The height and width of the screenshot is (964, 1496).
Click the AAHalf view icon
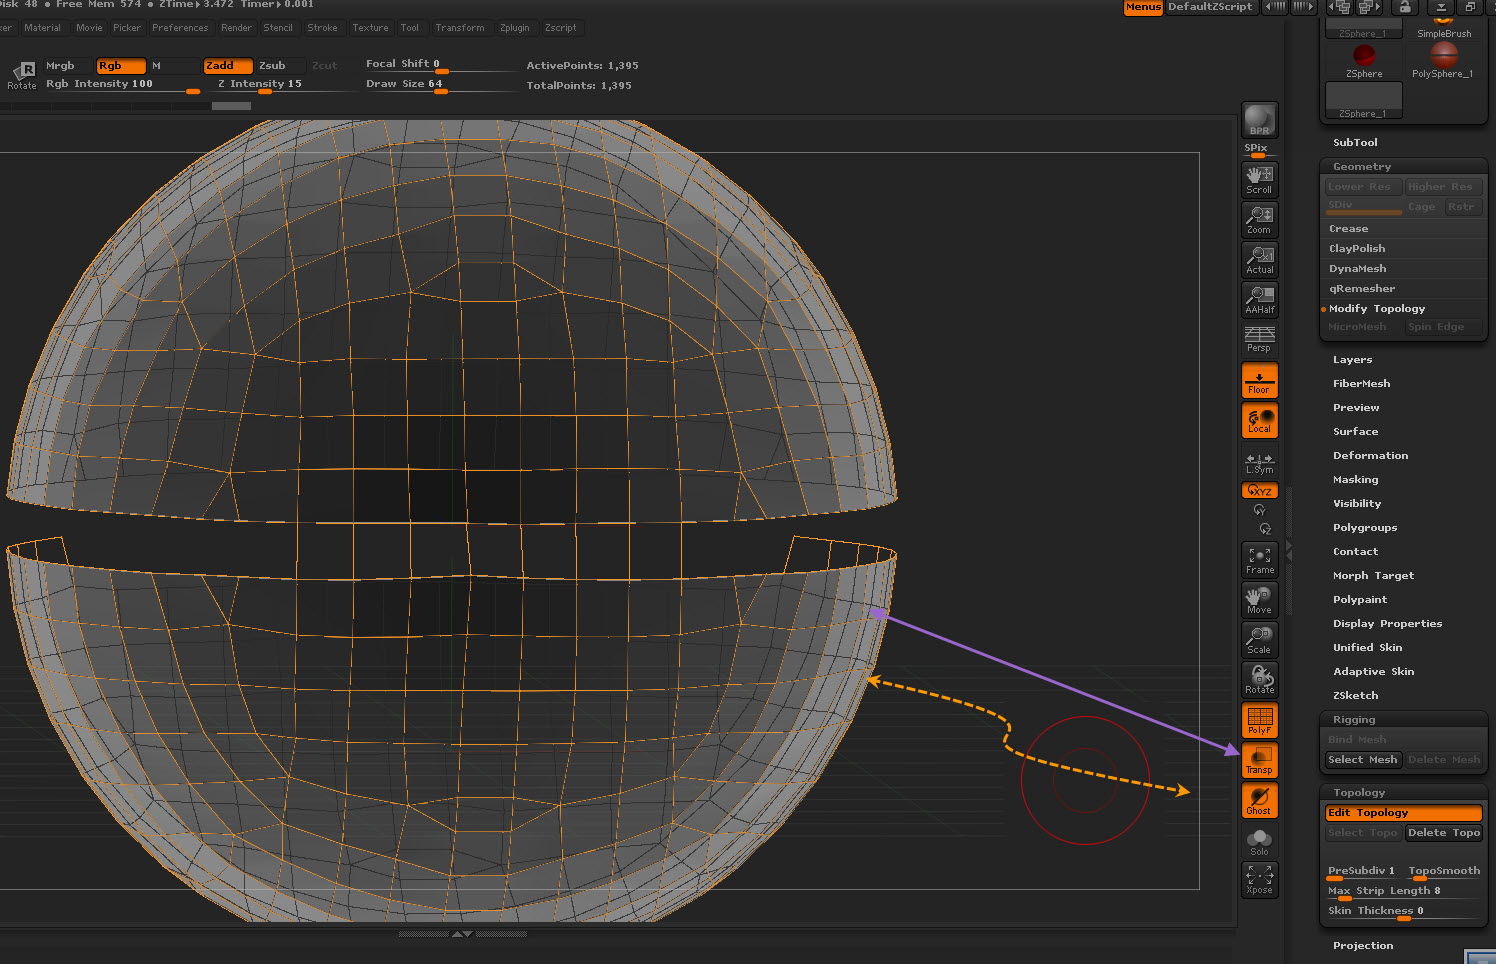pyautogui.click(x=1259, y=300)
